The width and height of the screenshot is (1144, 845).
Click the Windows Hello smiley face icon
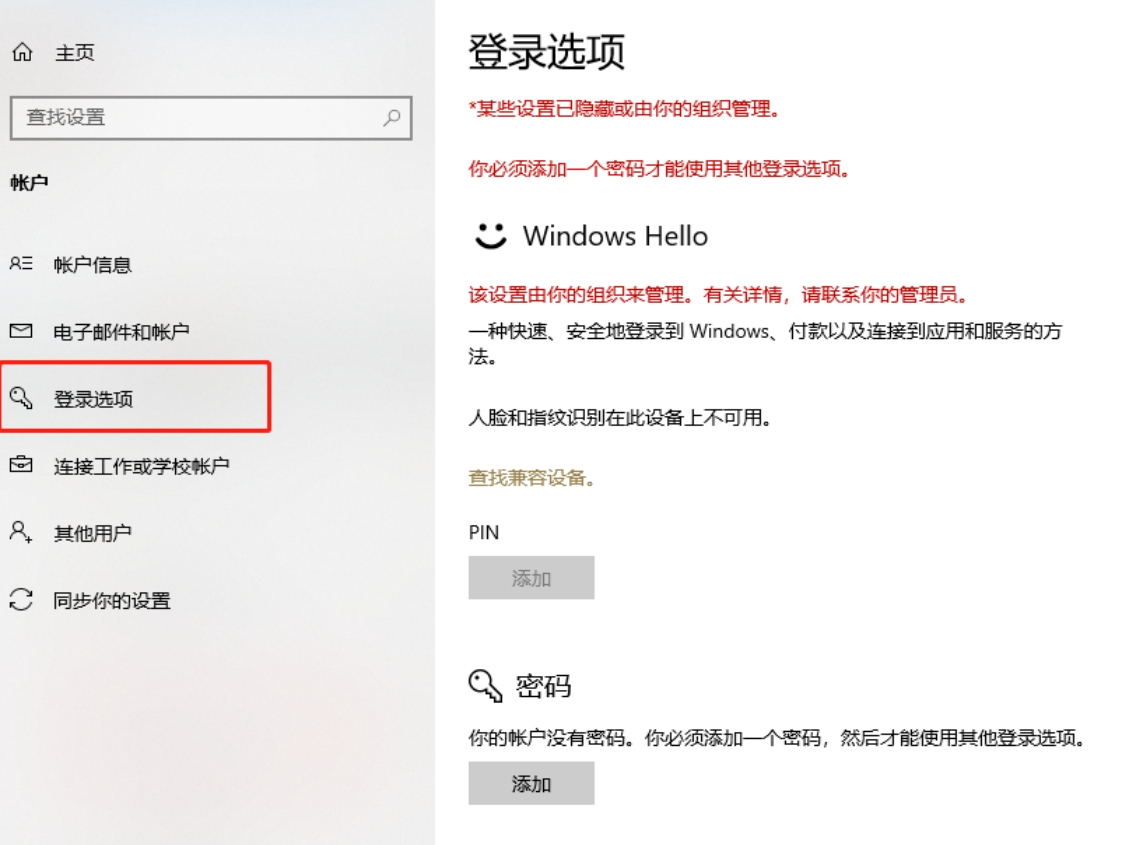click(x=490, y=236)
